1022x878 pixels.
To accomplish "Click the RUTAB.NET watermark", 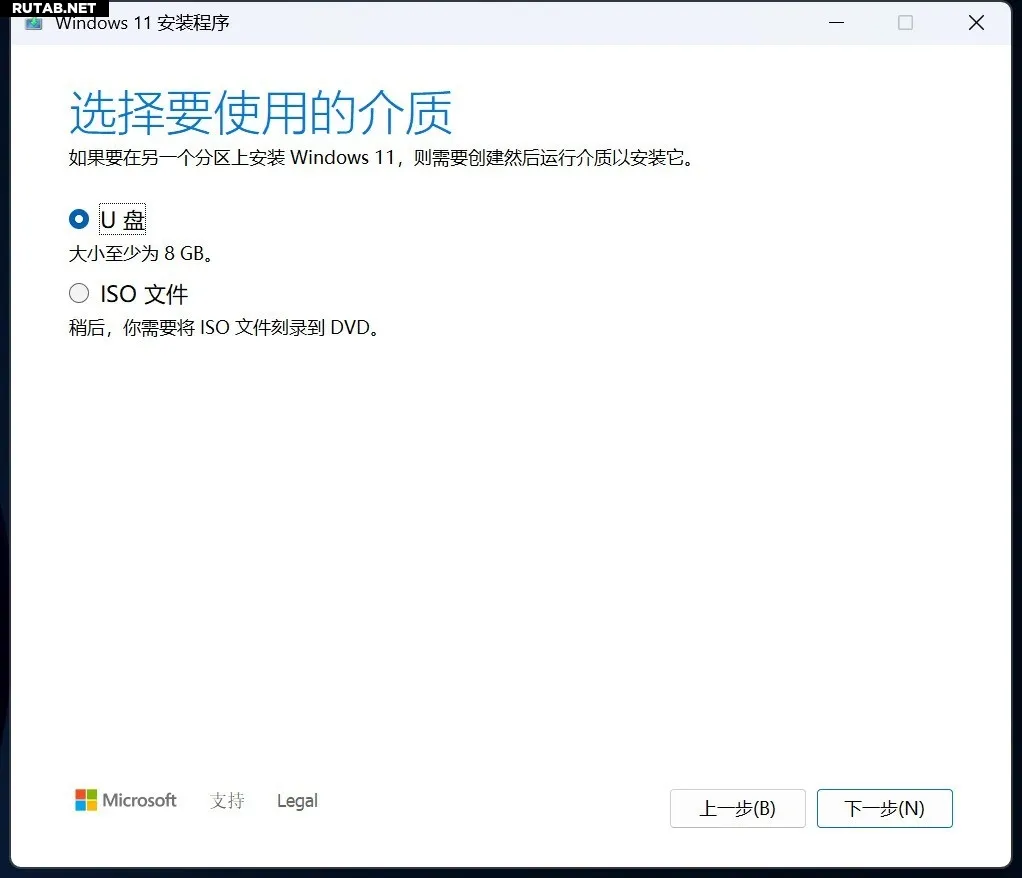I will (54, 8).
